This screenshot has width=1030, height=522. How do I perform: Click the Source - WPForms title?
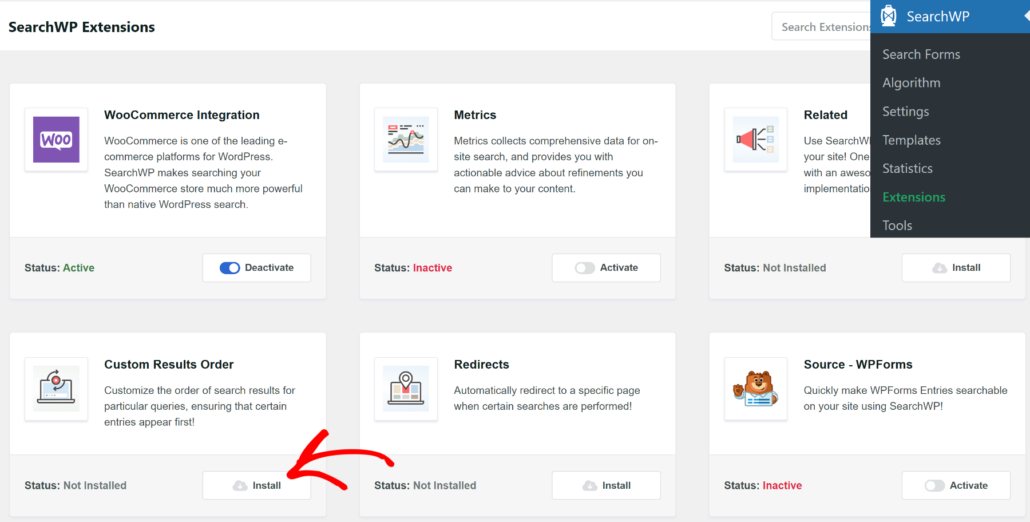(858, 364)
